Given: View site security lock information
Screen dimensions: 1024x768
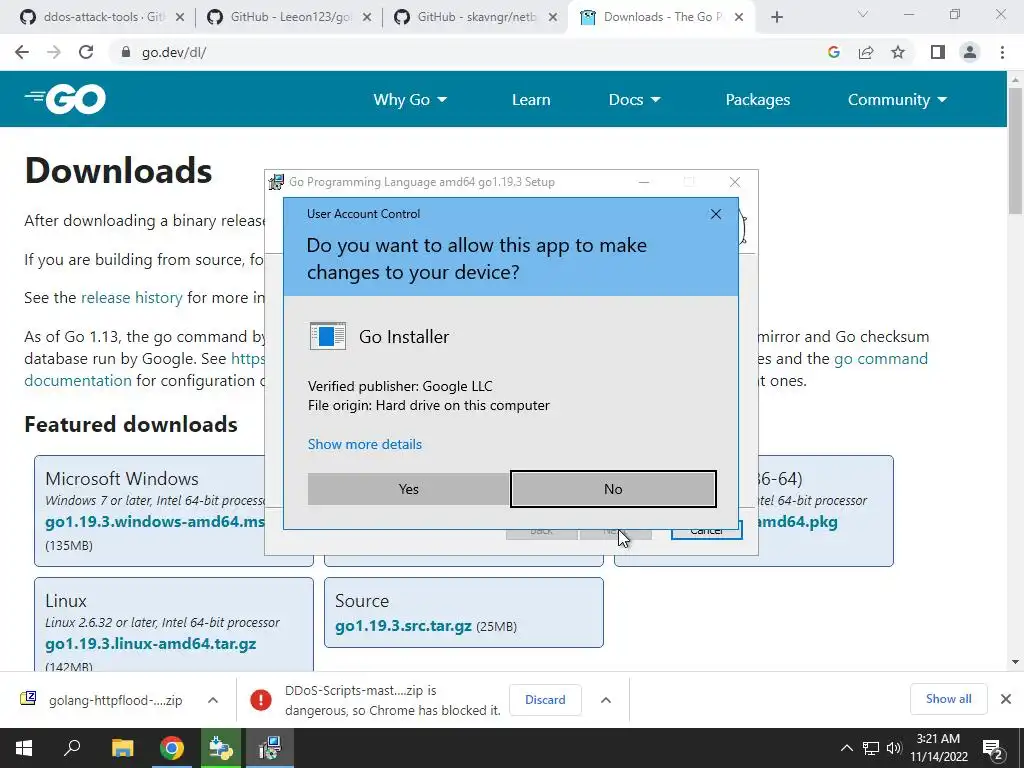Looking at the screenshot, I should point(126,52).
